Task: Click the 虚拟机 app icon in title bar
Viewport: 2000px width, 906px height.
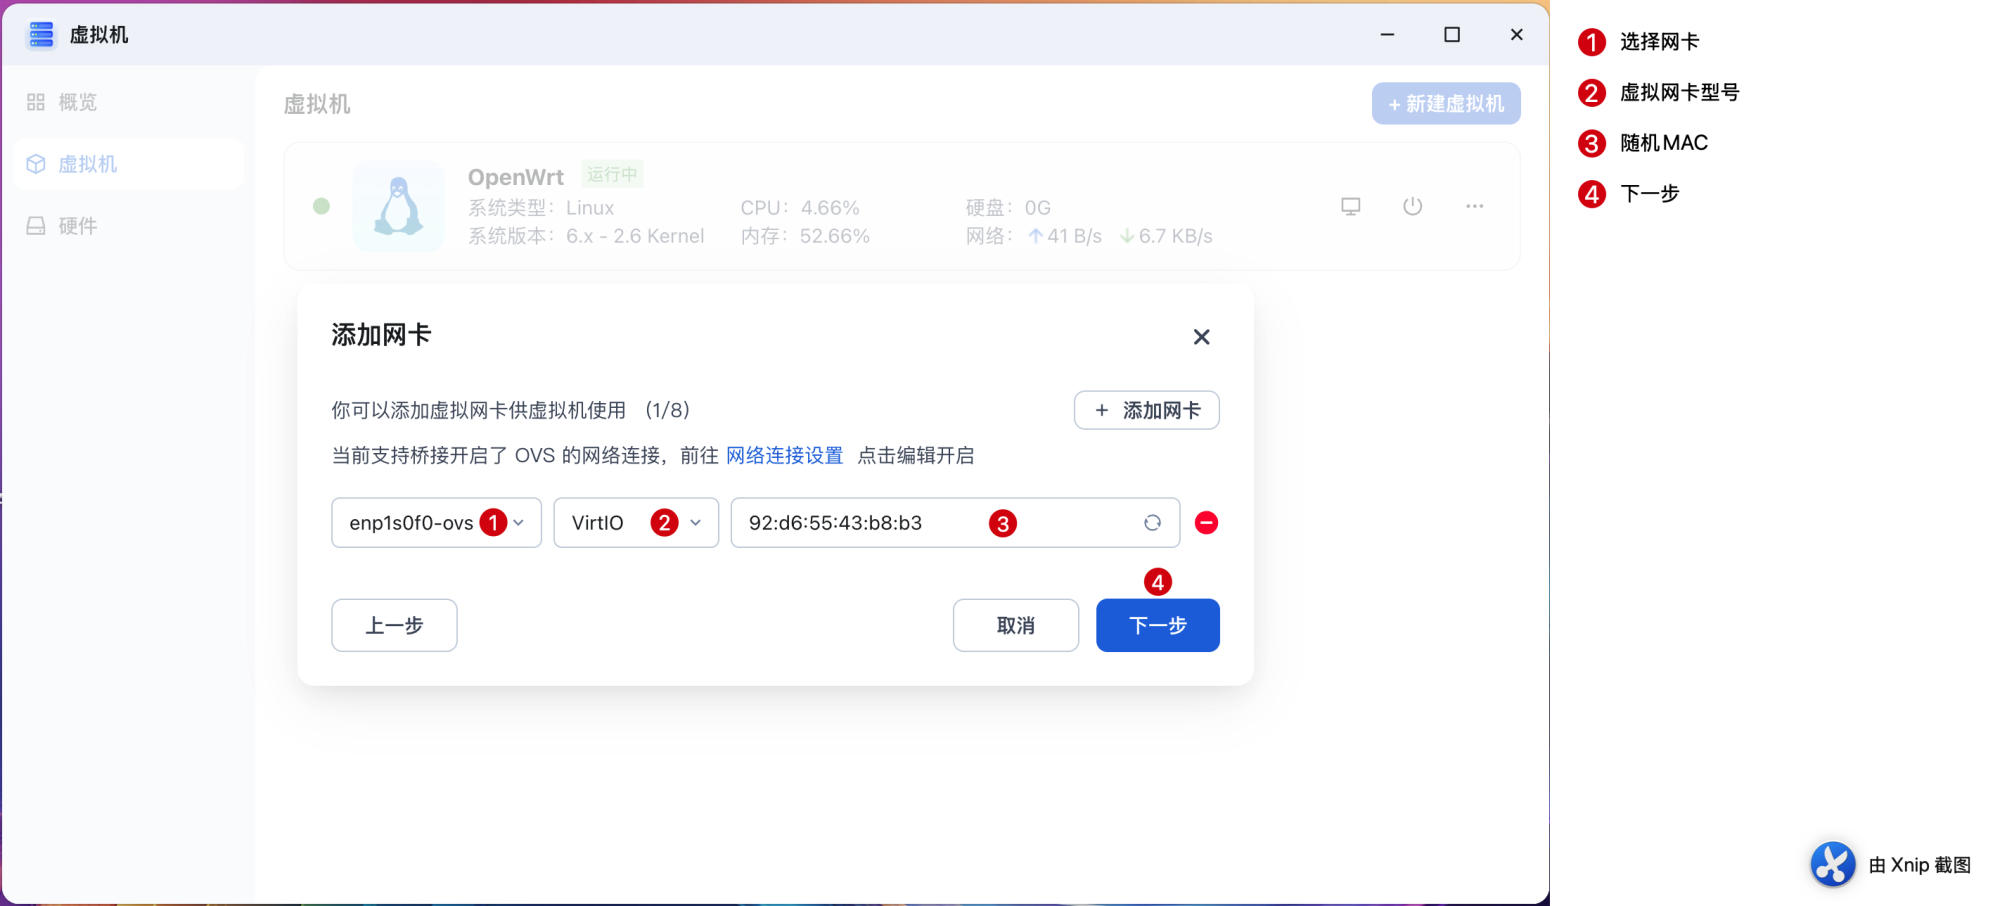Action: [x=41, y=35]
